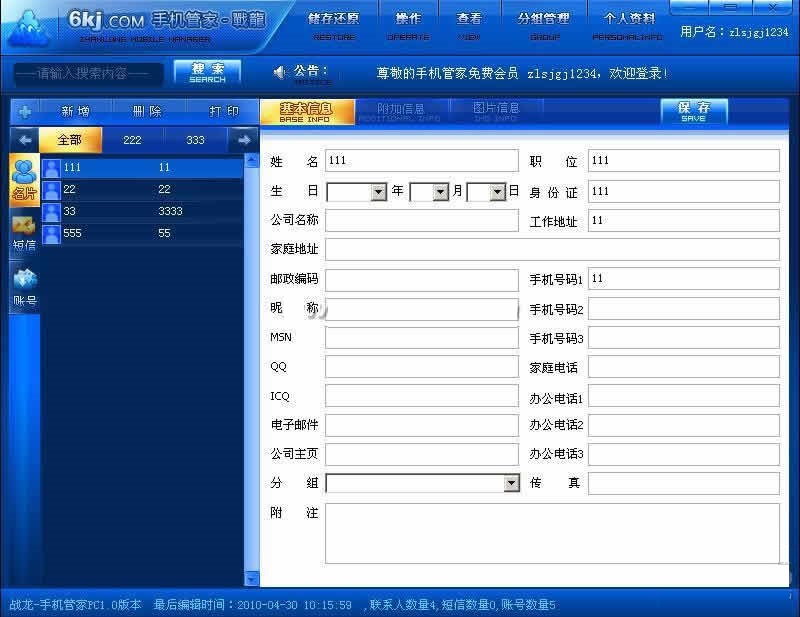Click the 传真 fax field
The image size is (800, 617).
pyautogui.click(x=684, y=483)
